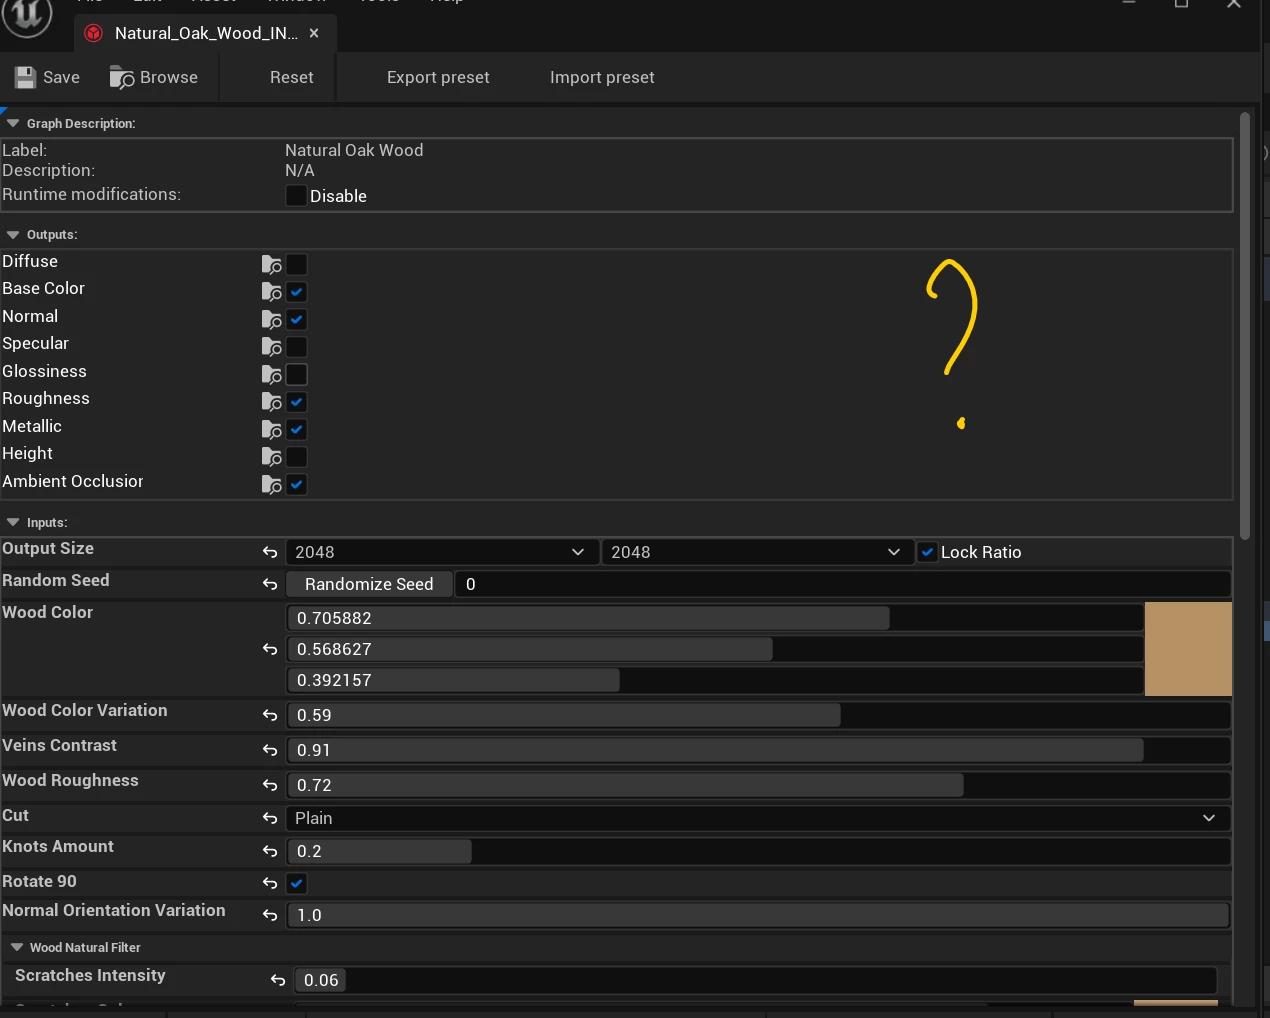This screenshot has height=1018, width=1270.
Task: Close the Natural_Oak_Wood_IN tab
Action: point(314,33)
